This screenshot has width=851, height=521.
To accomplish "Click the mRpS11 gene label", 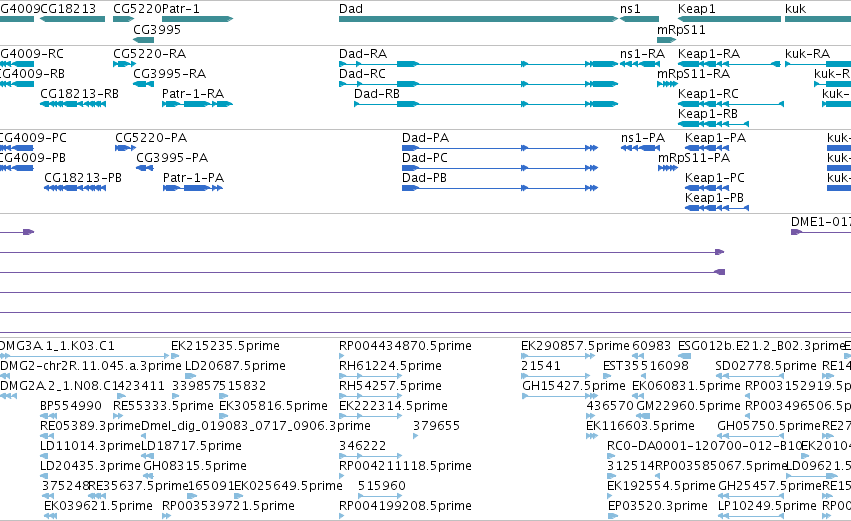I will (681, 30).
